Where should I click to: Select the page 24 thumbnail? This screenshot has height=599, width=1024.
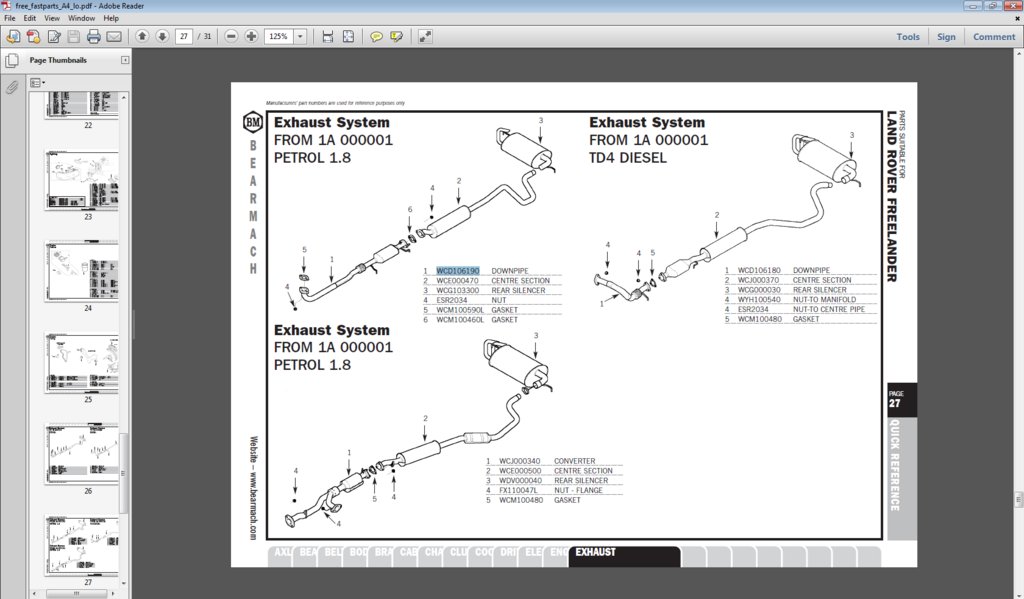pyautogui.click(x=82, y=272)
